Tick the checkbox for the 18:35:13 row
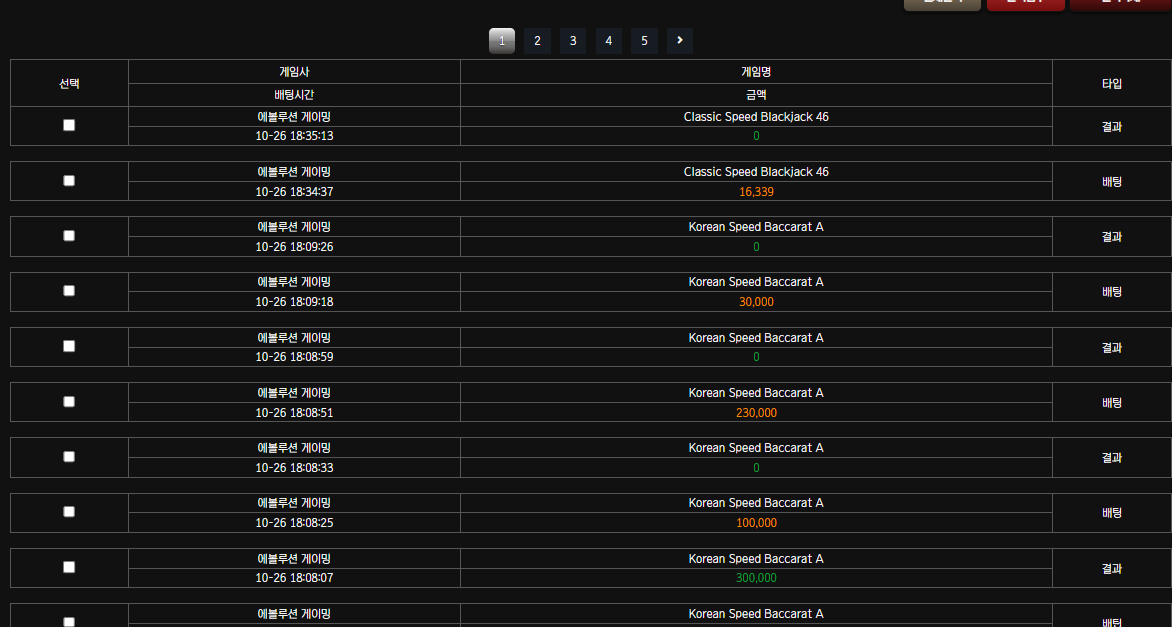Viewport: 1172px width, 627px height. 69,126
